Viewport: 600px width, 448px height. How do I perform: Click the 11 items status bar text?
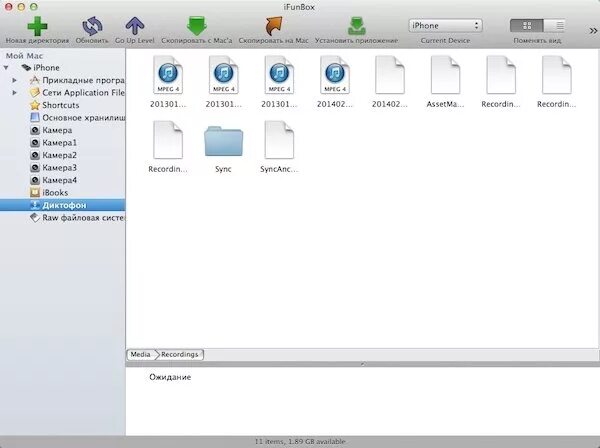click(300, 441)
